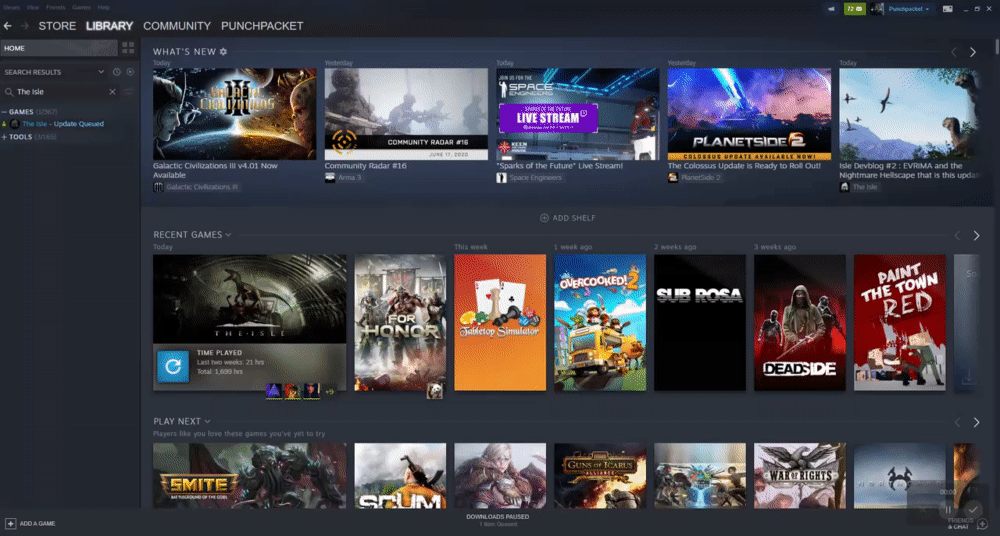
Task: Open For Honor game tile
Action: [x=400, y=323]
